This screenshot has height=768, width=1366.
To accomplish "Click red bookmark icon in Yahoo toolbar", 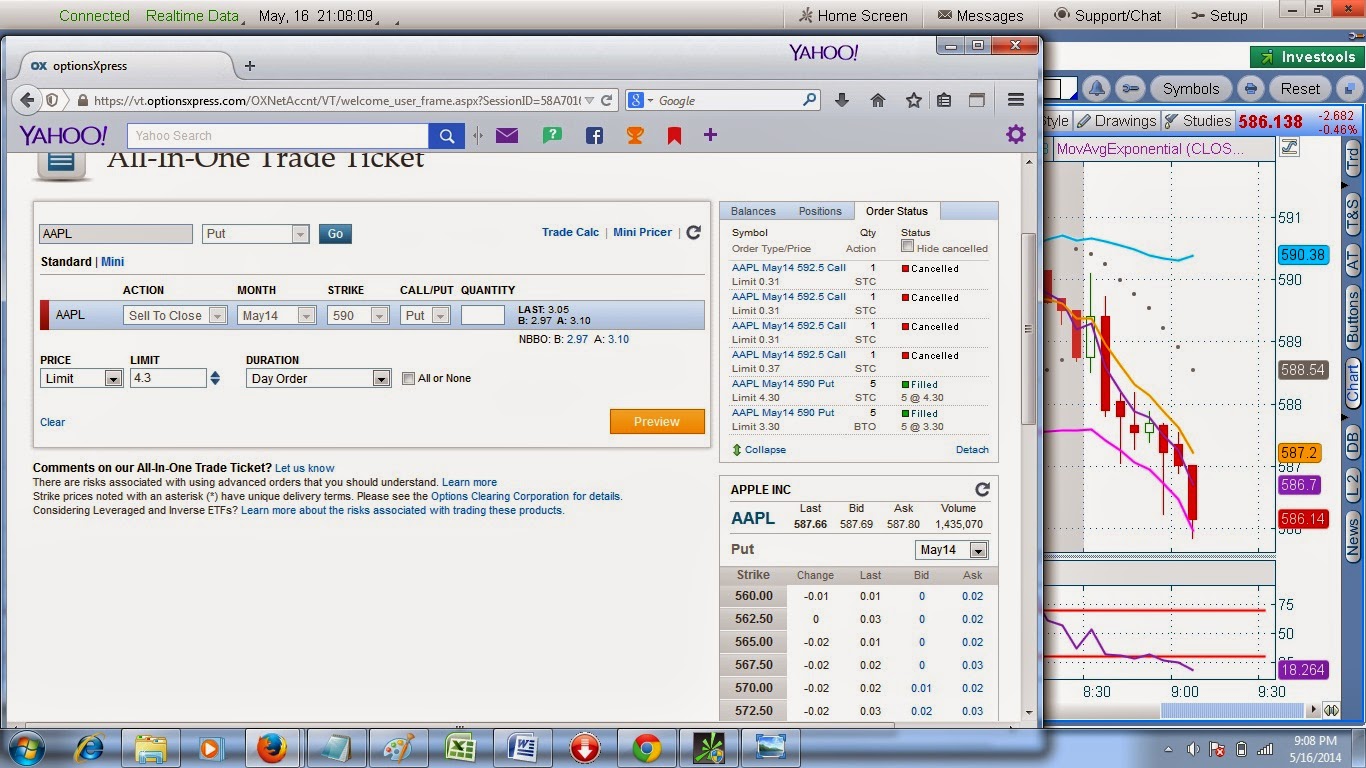I will click(674, 135).
